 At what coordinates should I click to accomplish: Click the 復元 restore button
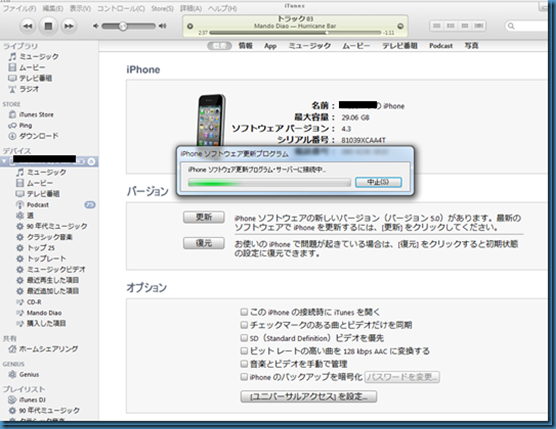pos(204,243)
